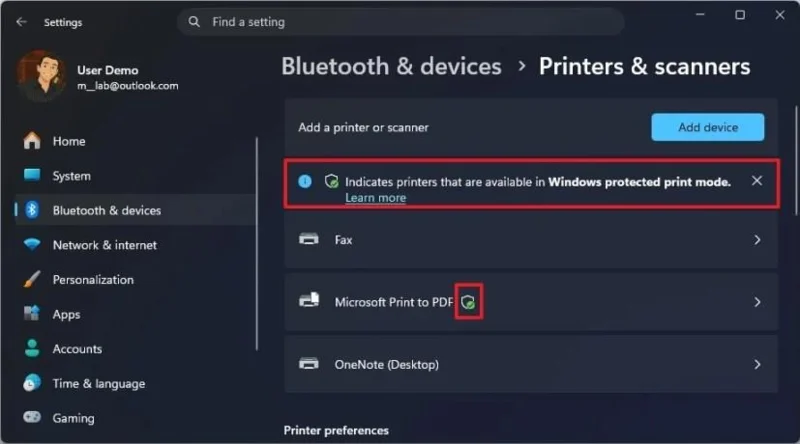Image resolution: width=800 pixels, height=444 pixels.
Task: Click the Time & language globe clock icon
Action: 32,383
